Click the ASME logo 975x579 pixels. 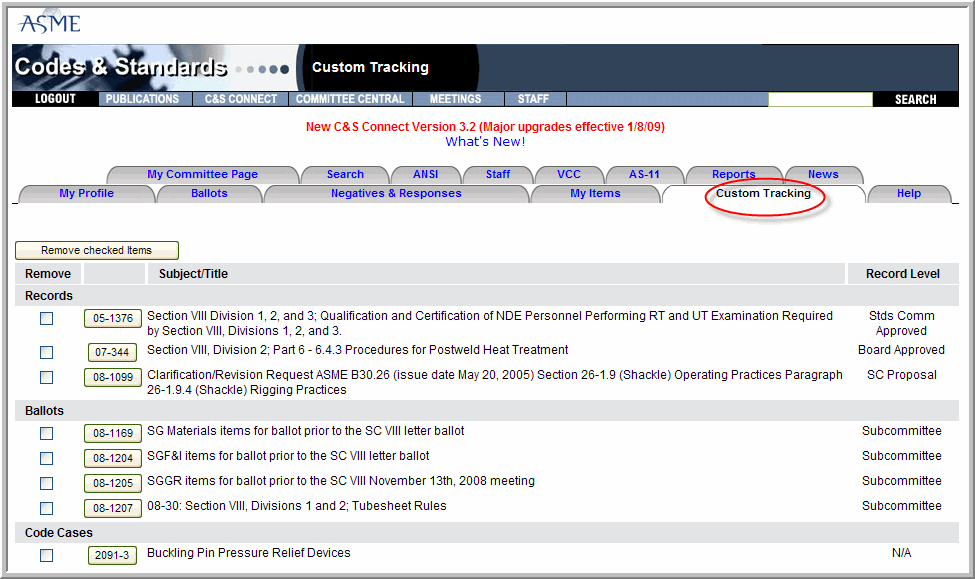pos(50,24)
